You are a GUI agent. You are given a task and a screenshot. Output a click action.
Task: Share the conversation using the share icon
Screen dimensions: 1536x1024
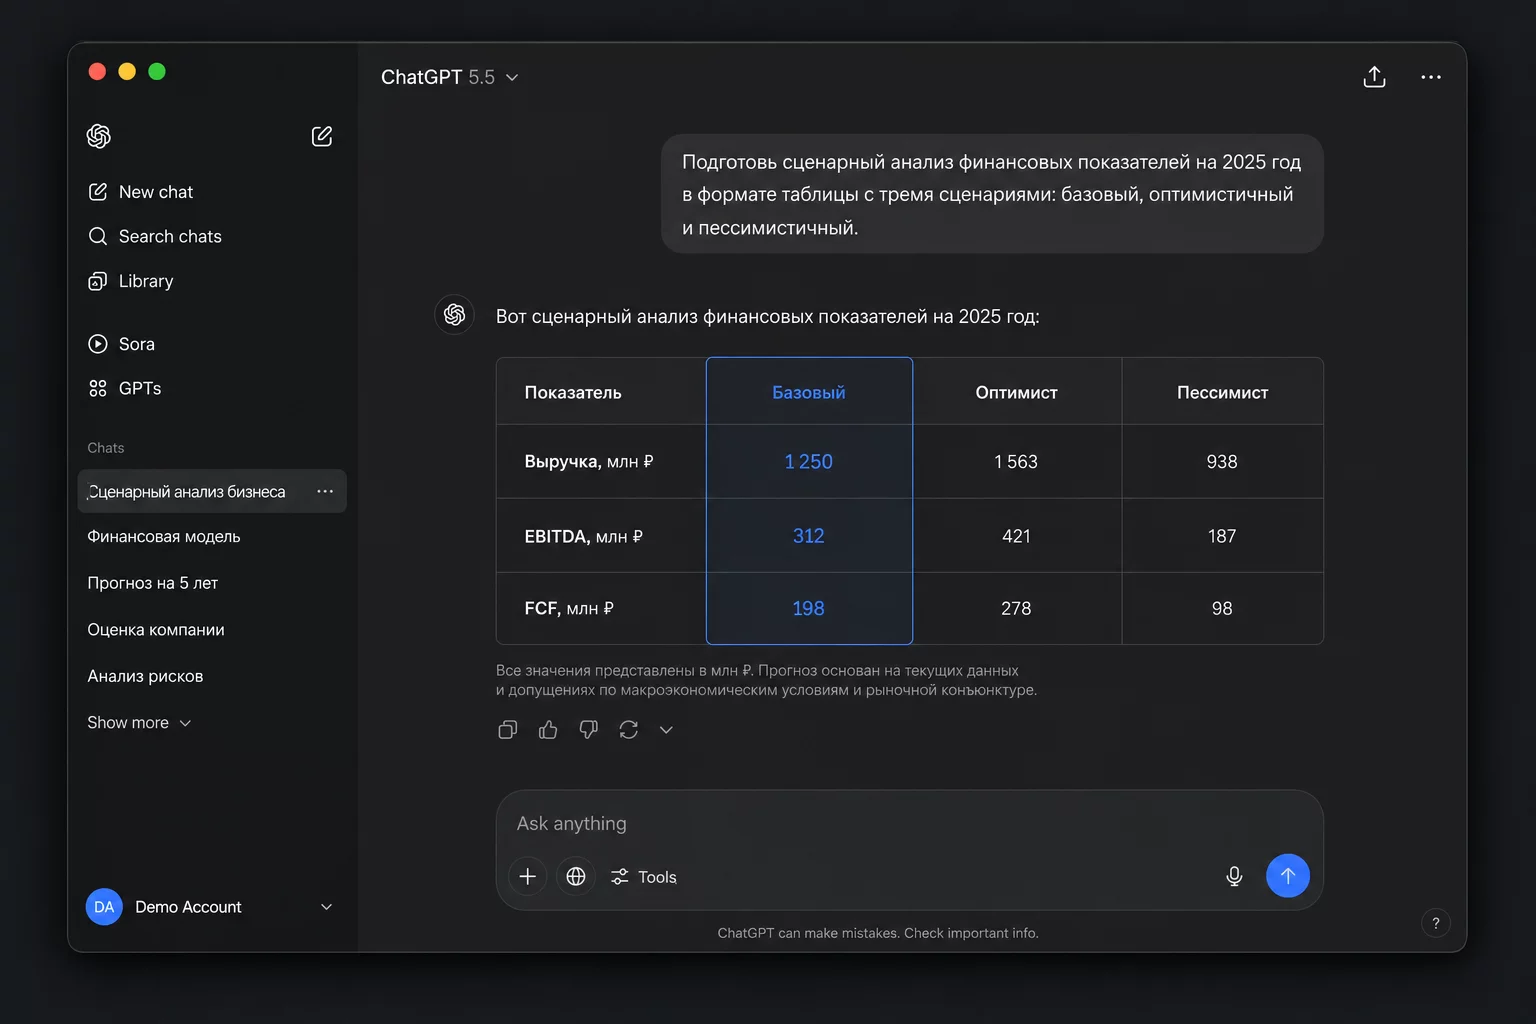point(1374,77)
